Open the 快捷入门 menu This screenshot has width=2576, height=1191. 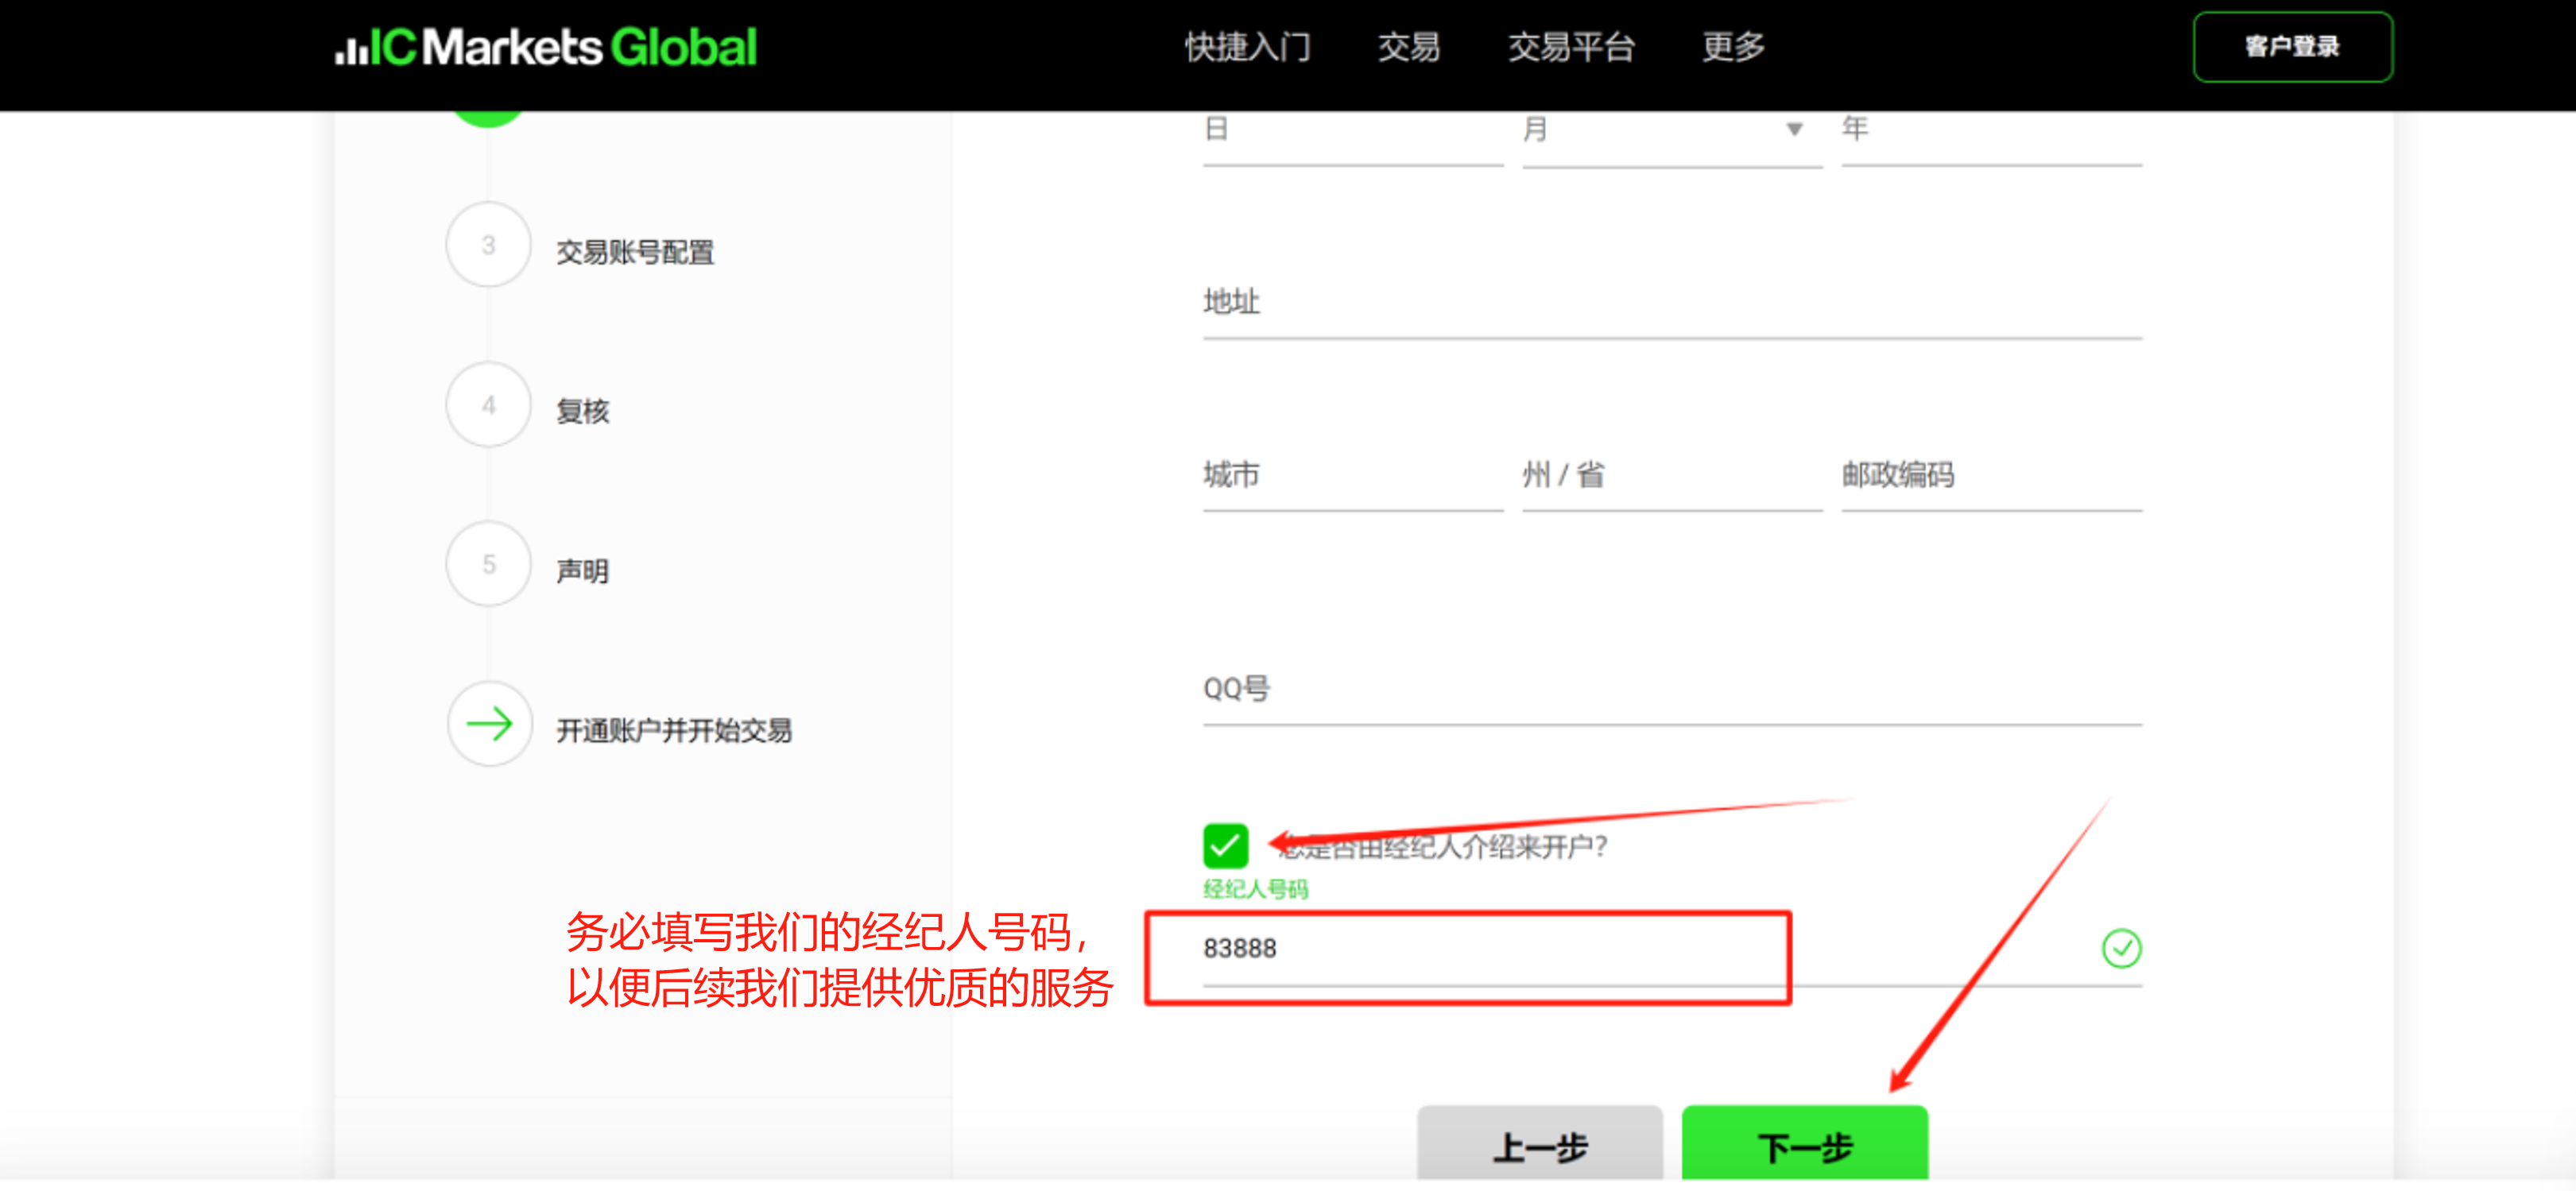point(1246,47)
